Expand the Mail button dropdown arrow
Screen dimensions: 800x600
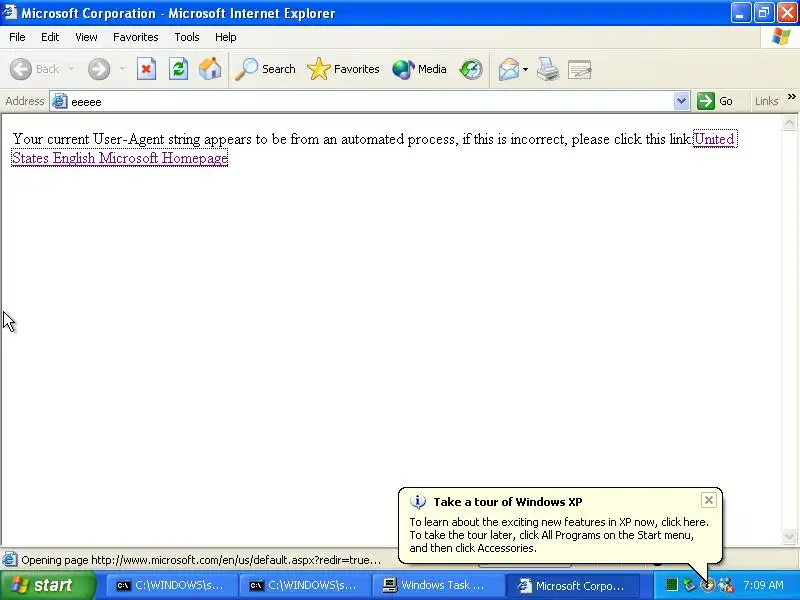coord(526,69)
